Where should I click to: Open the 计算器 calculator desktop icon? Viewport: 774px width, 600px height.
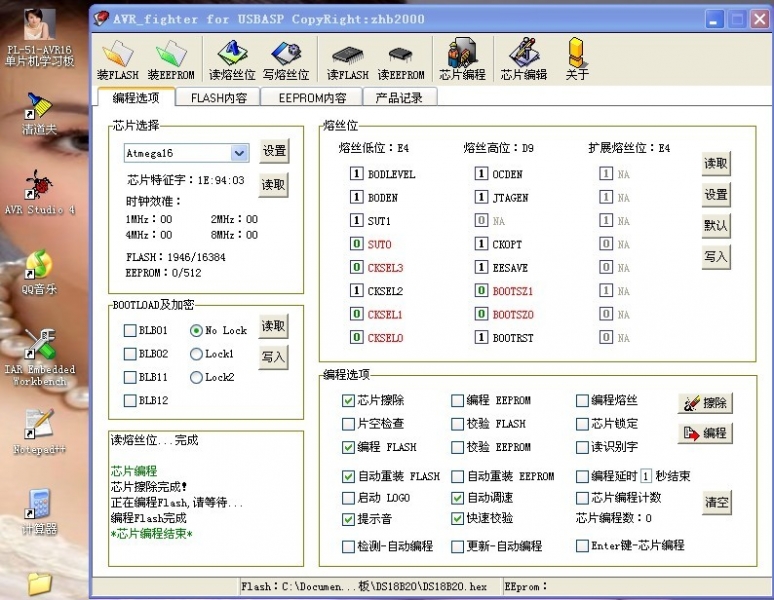click(39, 512)
